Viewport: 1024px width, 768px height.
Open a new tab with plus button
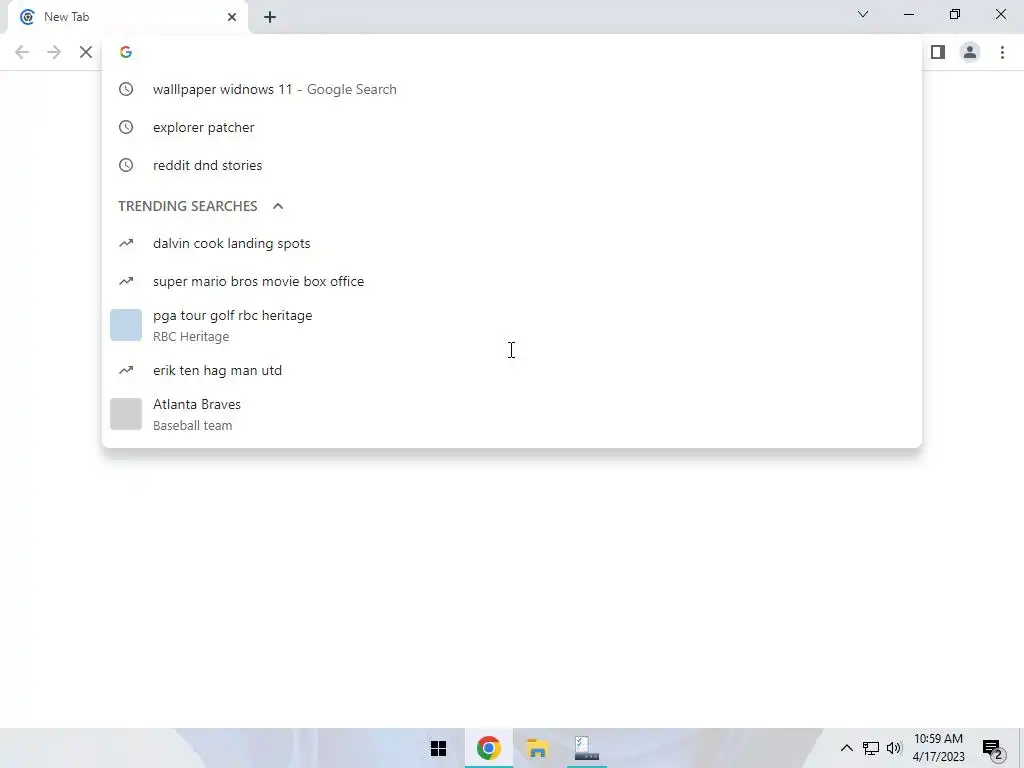click(x=270, y=17)
